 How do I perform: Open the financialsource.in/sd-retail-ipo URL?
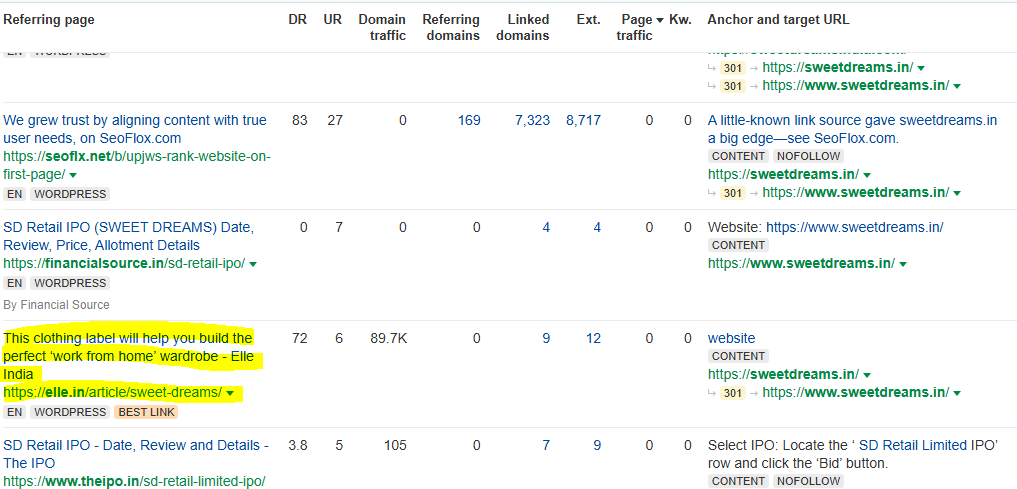[124, 263]
